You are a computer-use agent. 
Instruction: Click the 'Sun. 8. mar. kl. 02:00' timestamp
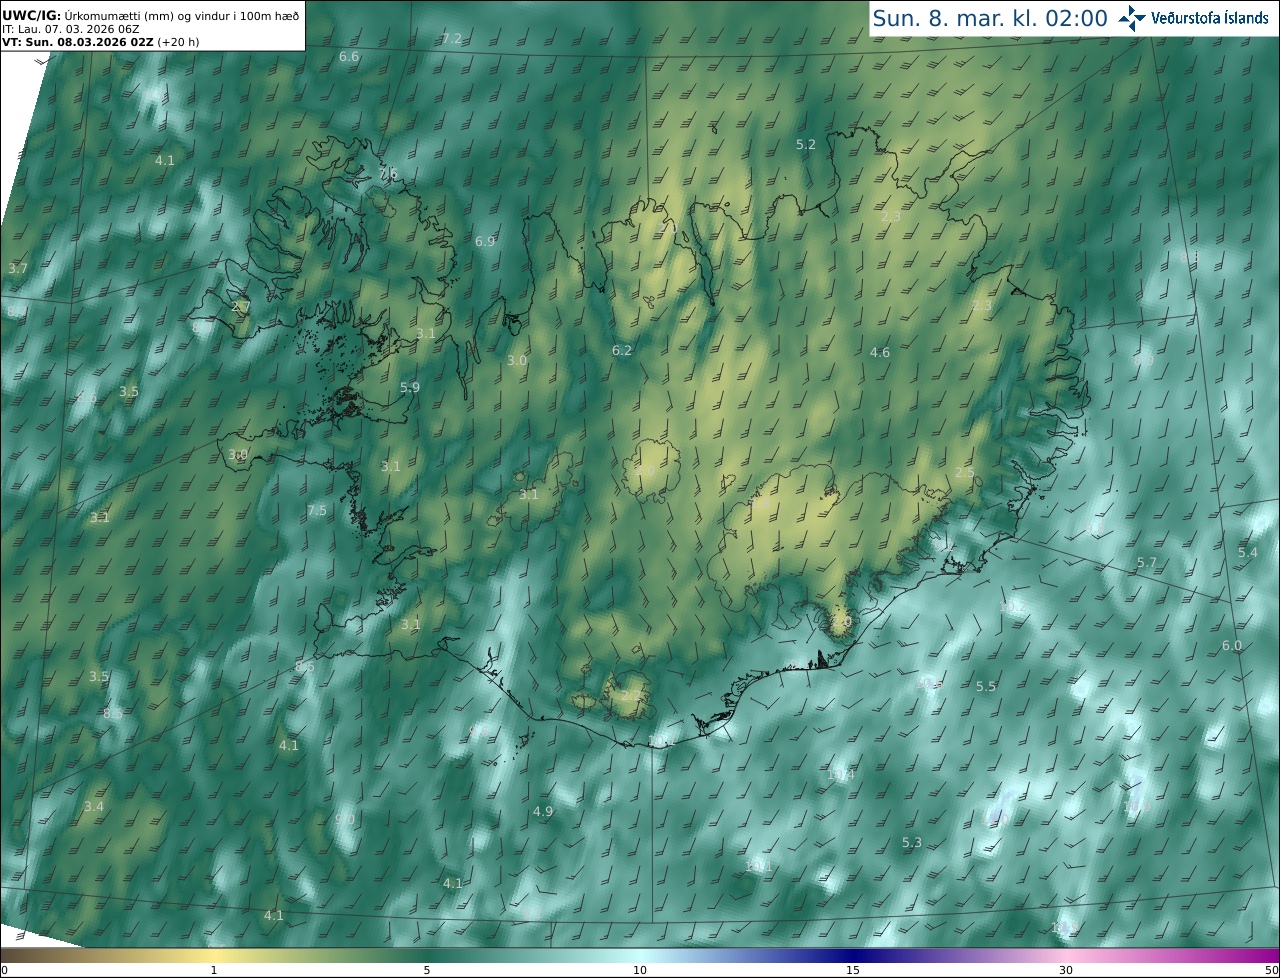[990, 18]
